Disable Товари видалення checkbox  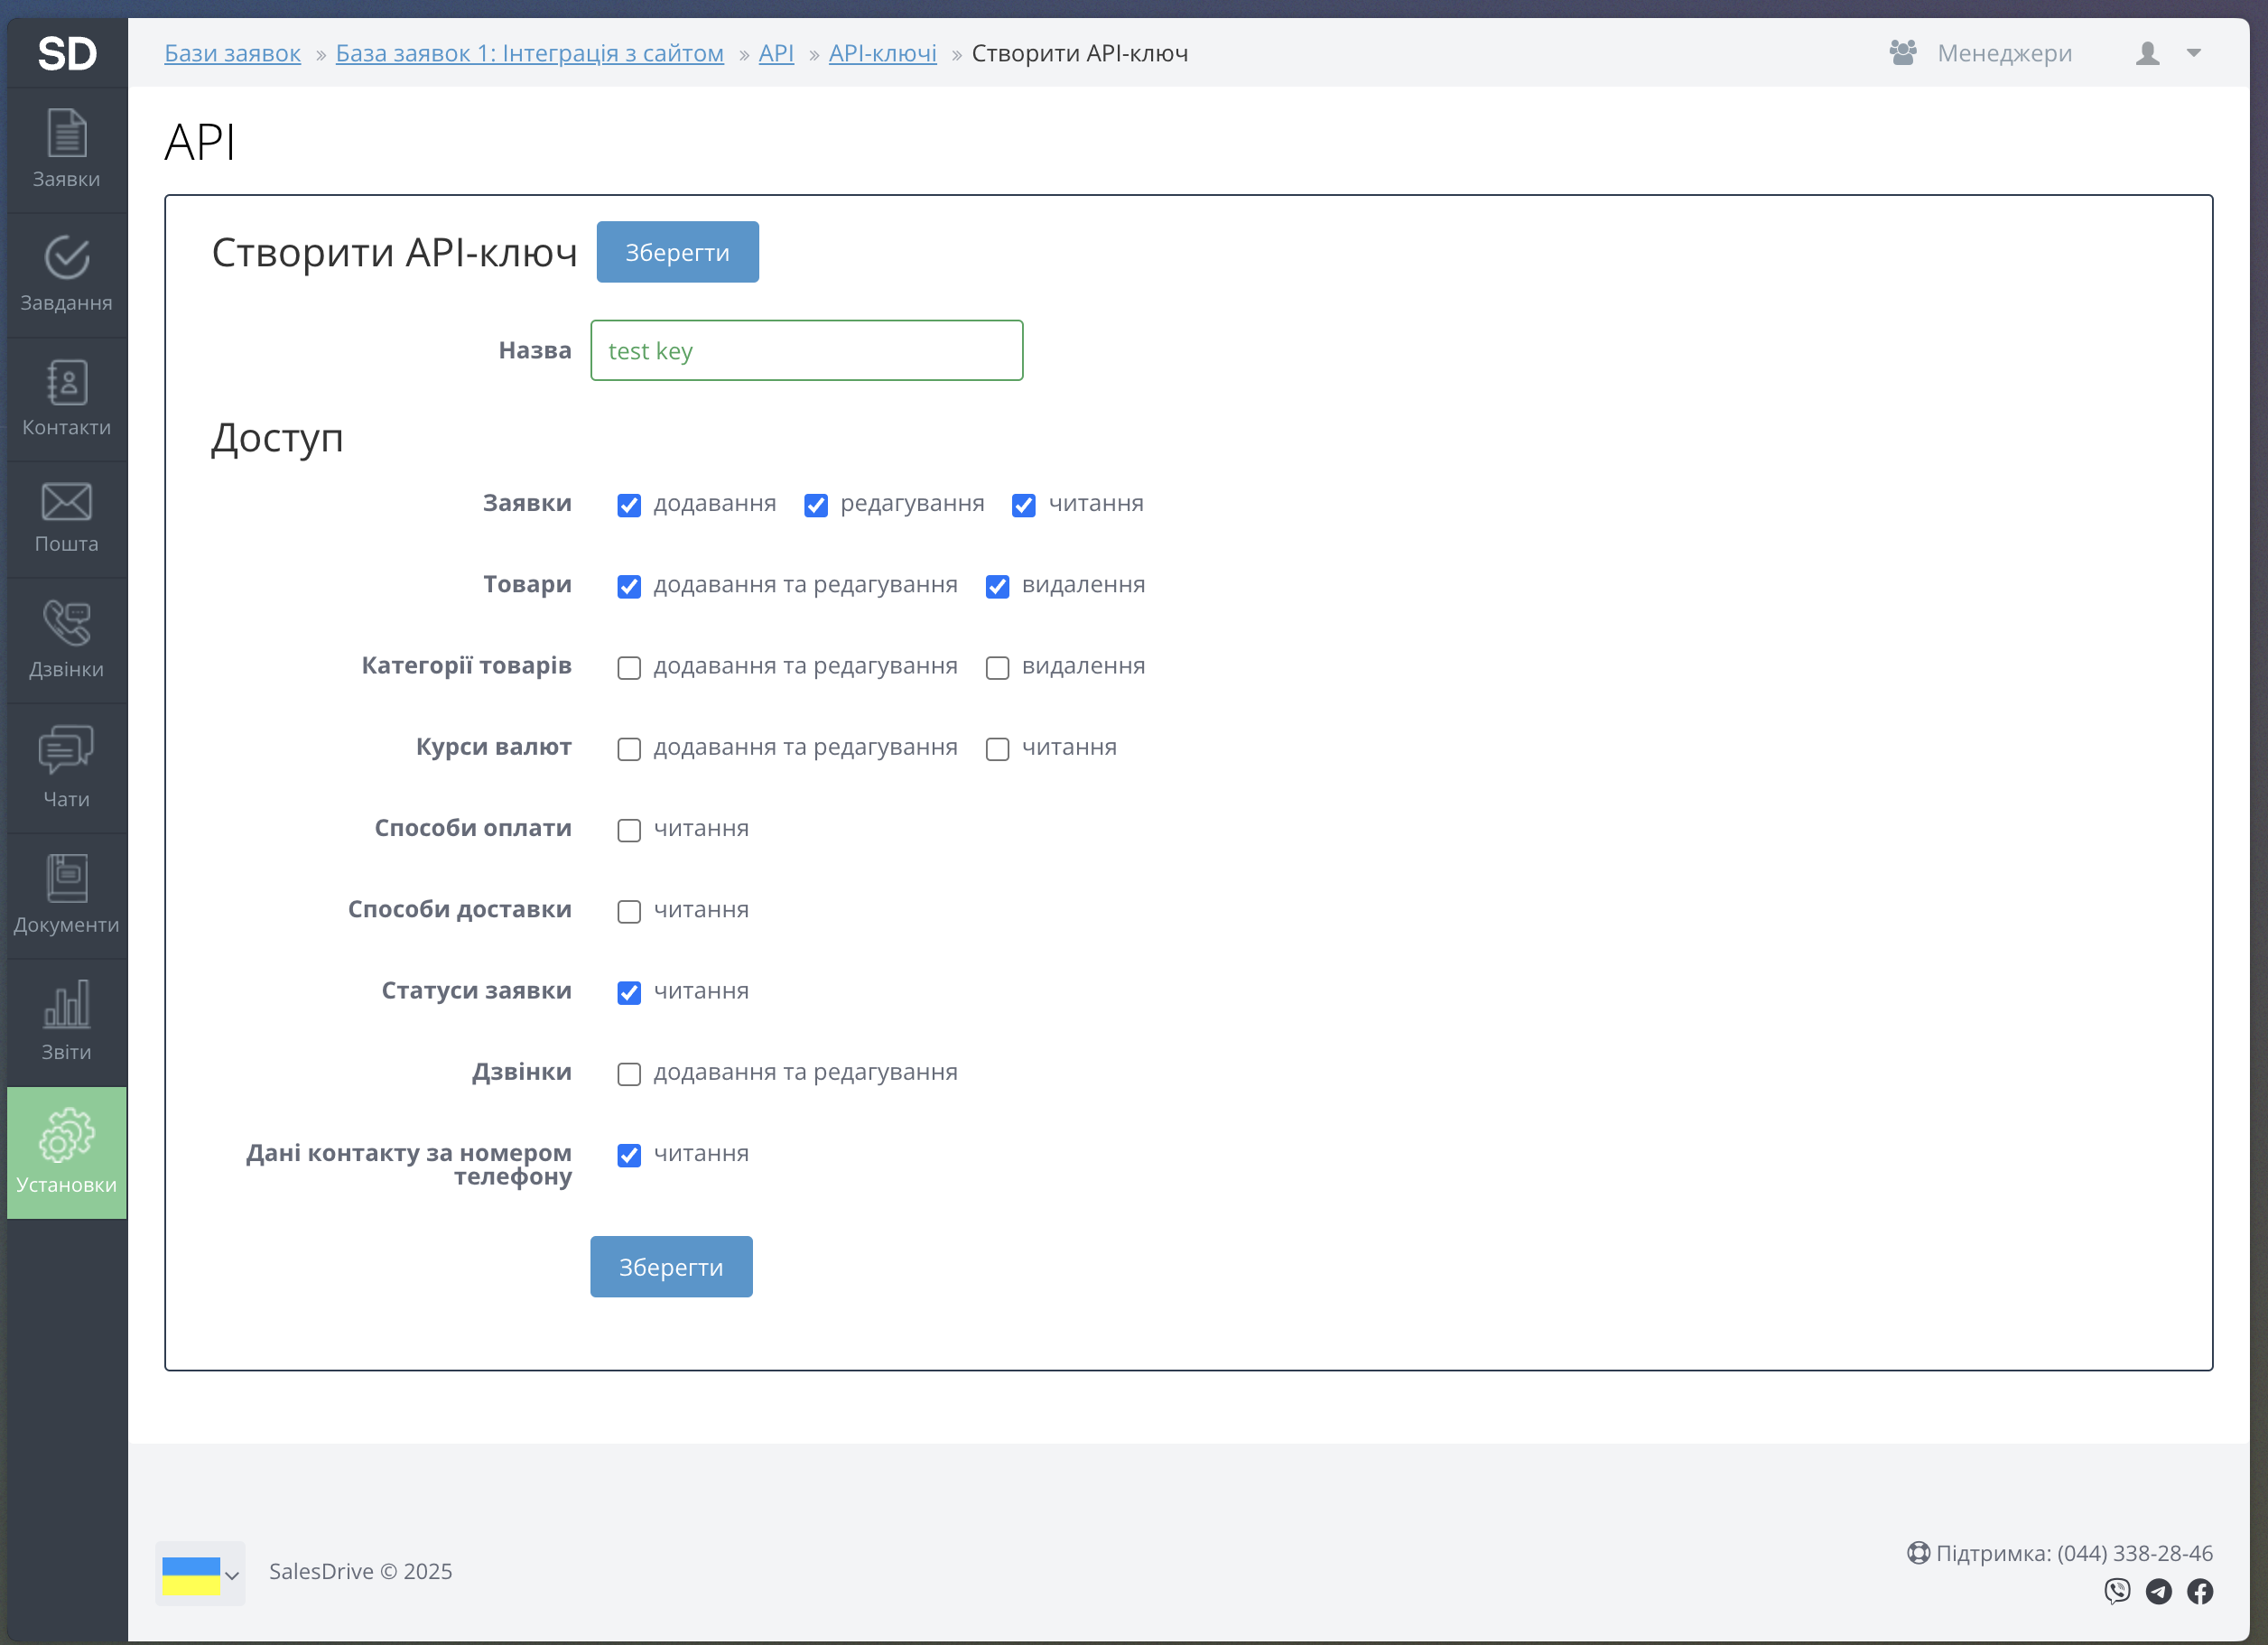pyautogui.click(x=997, y=586)
